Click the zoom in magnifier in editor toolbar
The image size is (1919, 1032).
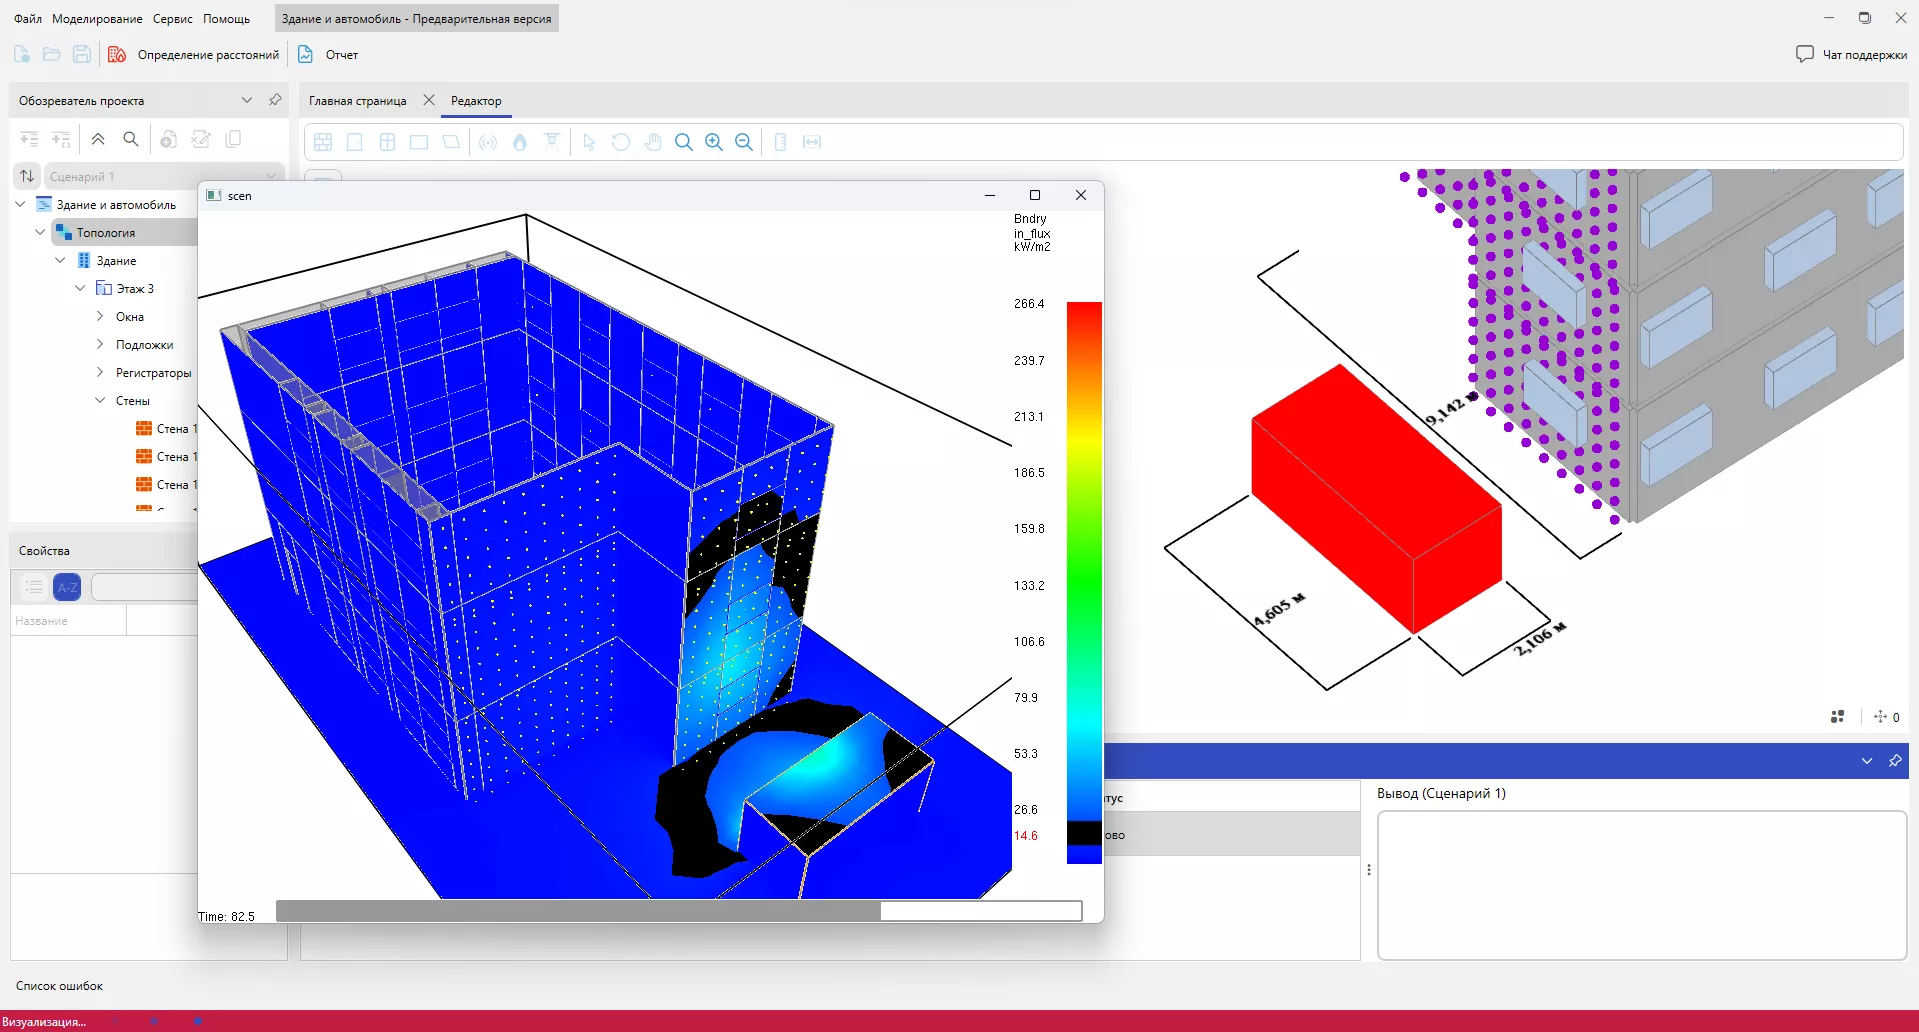point(714,142)
